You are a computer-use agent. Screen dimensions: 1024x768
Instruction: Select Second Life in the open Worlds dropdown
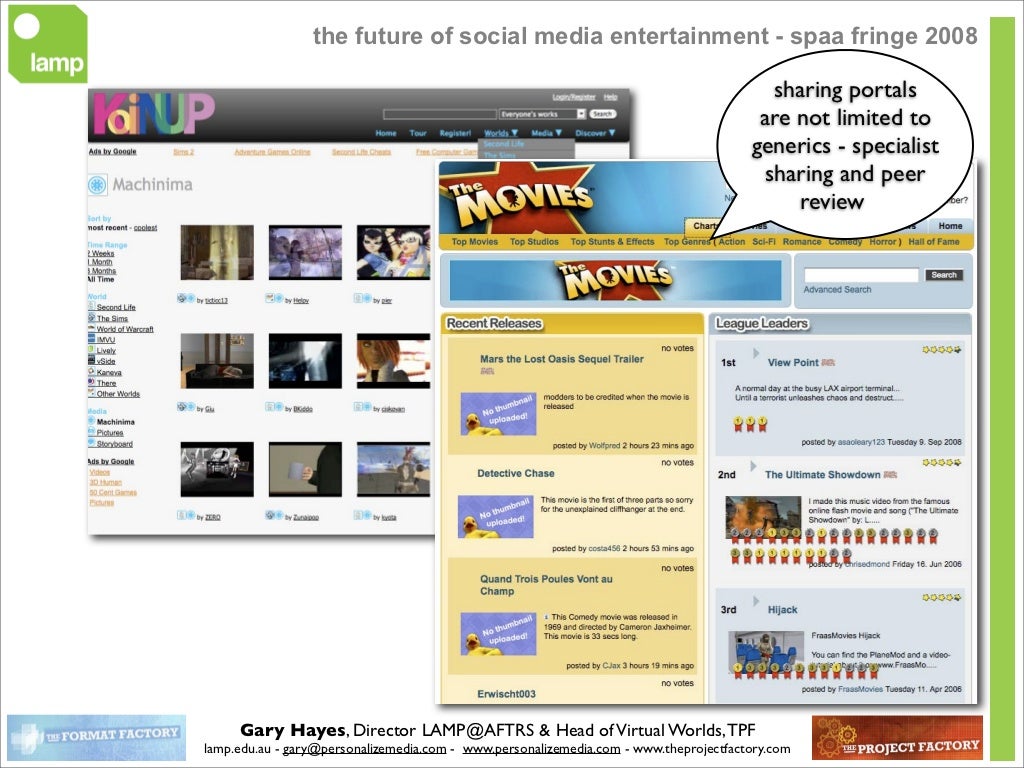coord(504,144)
